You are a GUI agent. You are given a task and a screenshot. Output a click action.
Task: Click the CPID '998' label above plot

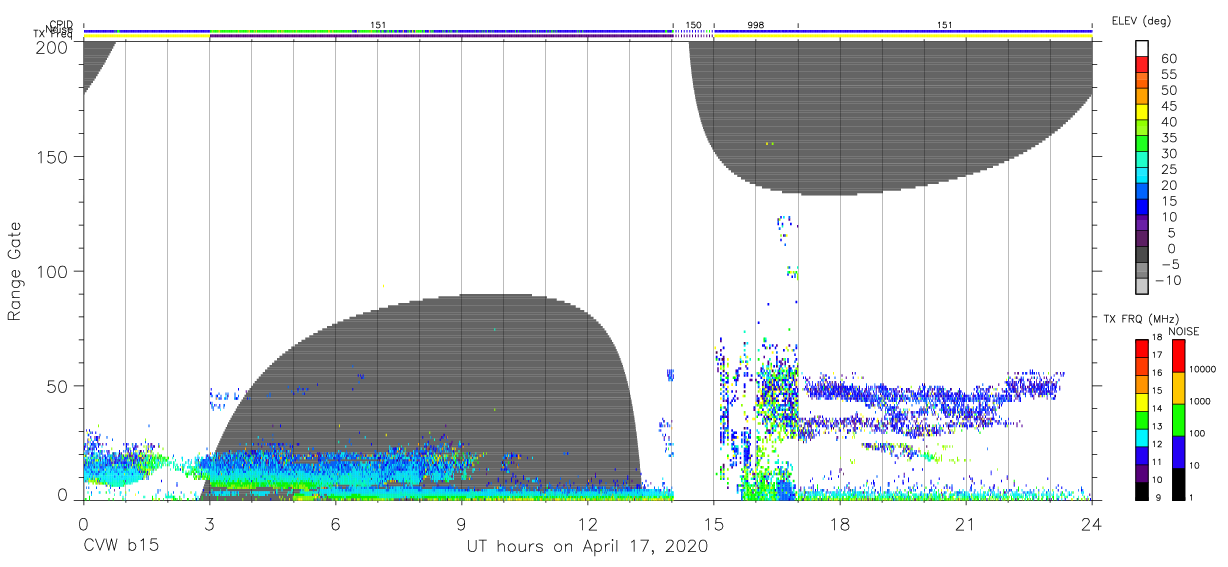(x=755, y=24)
